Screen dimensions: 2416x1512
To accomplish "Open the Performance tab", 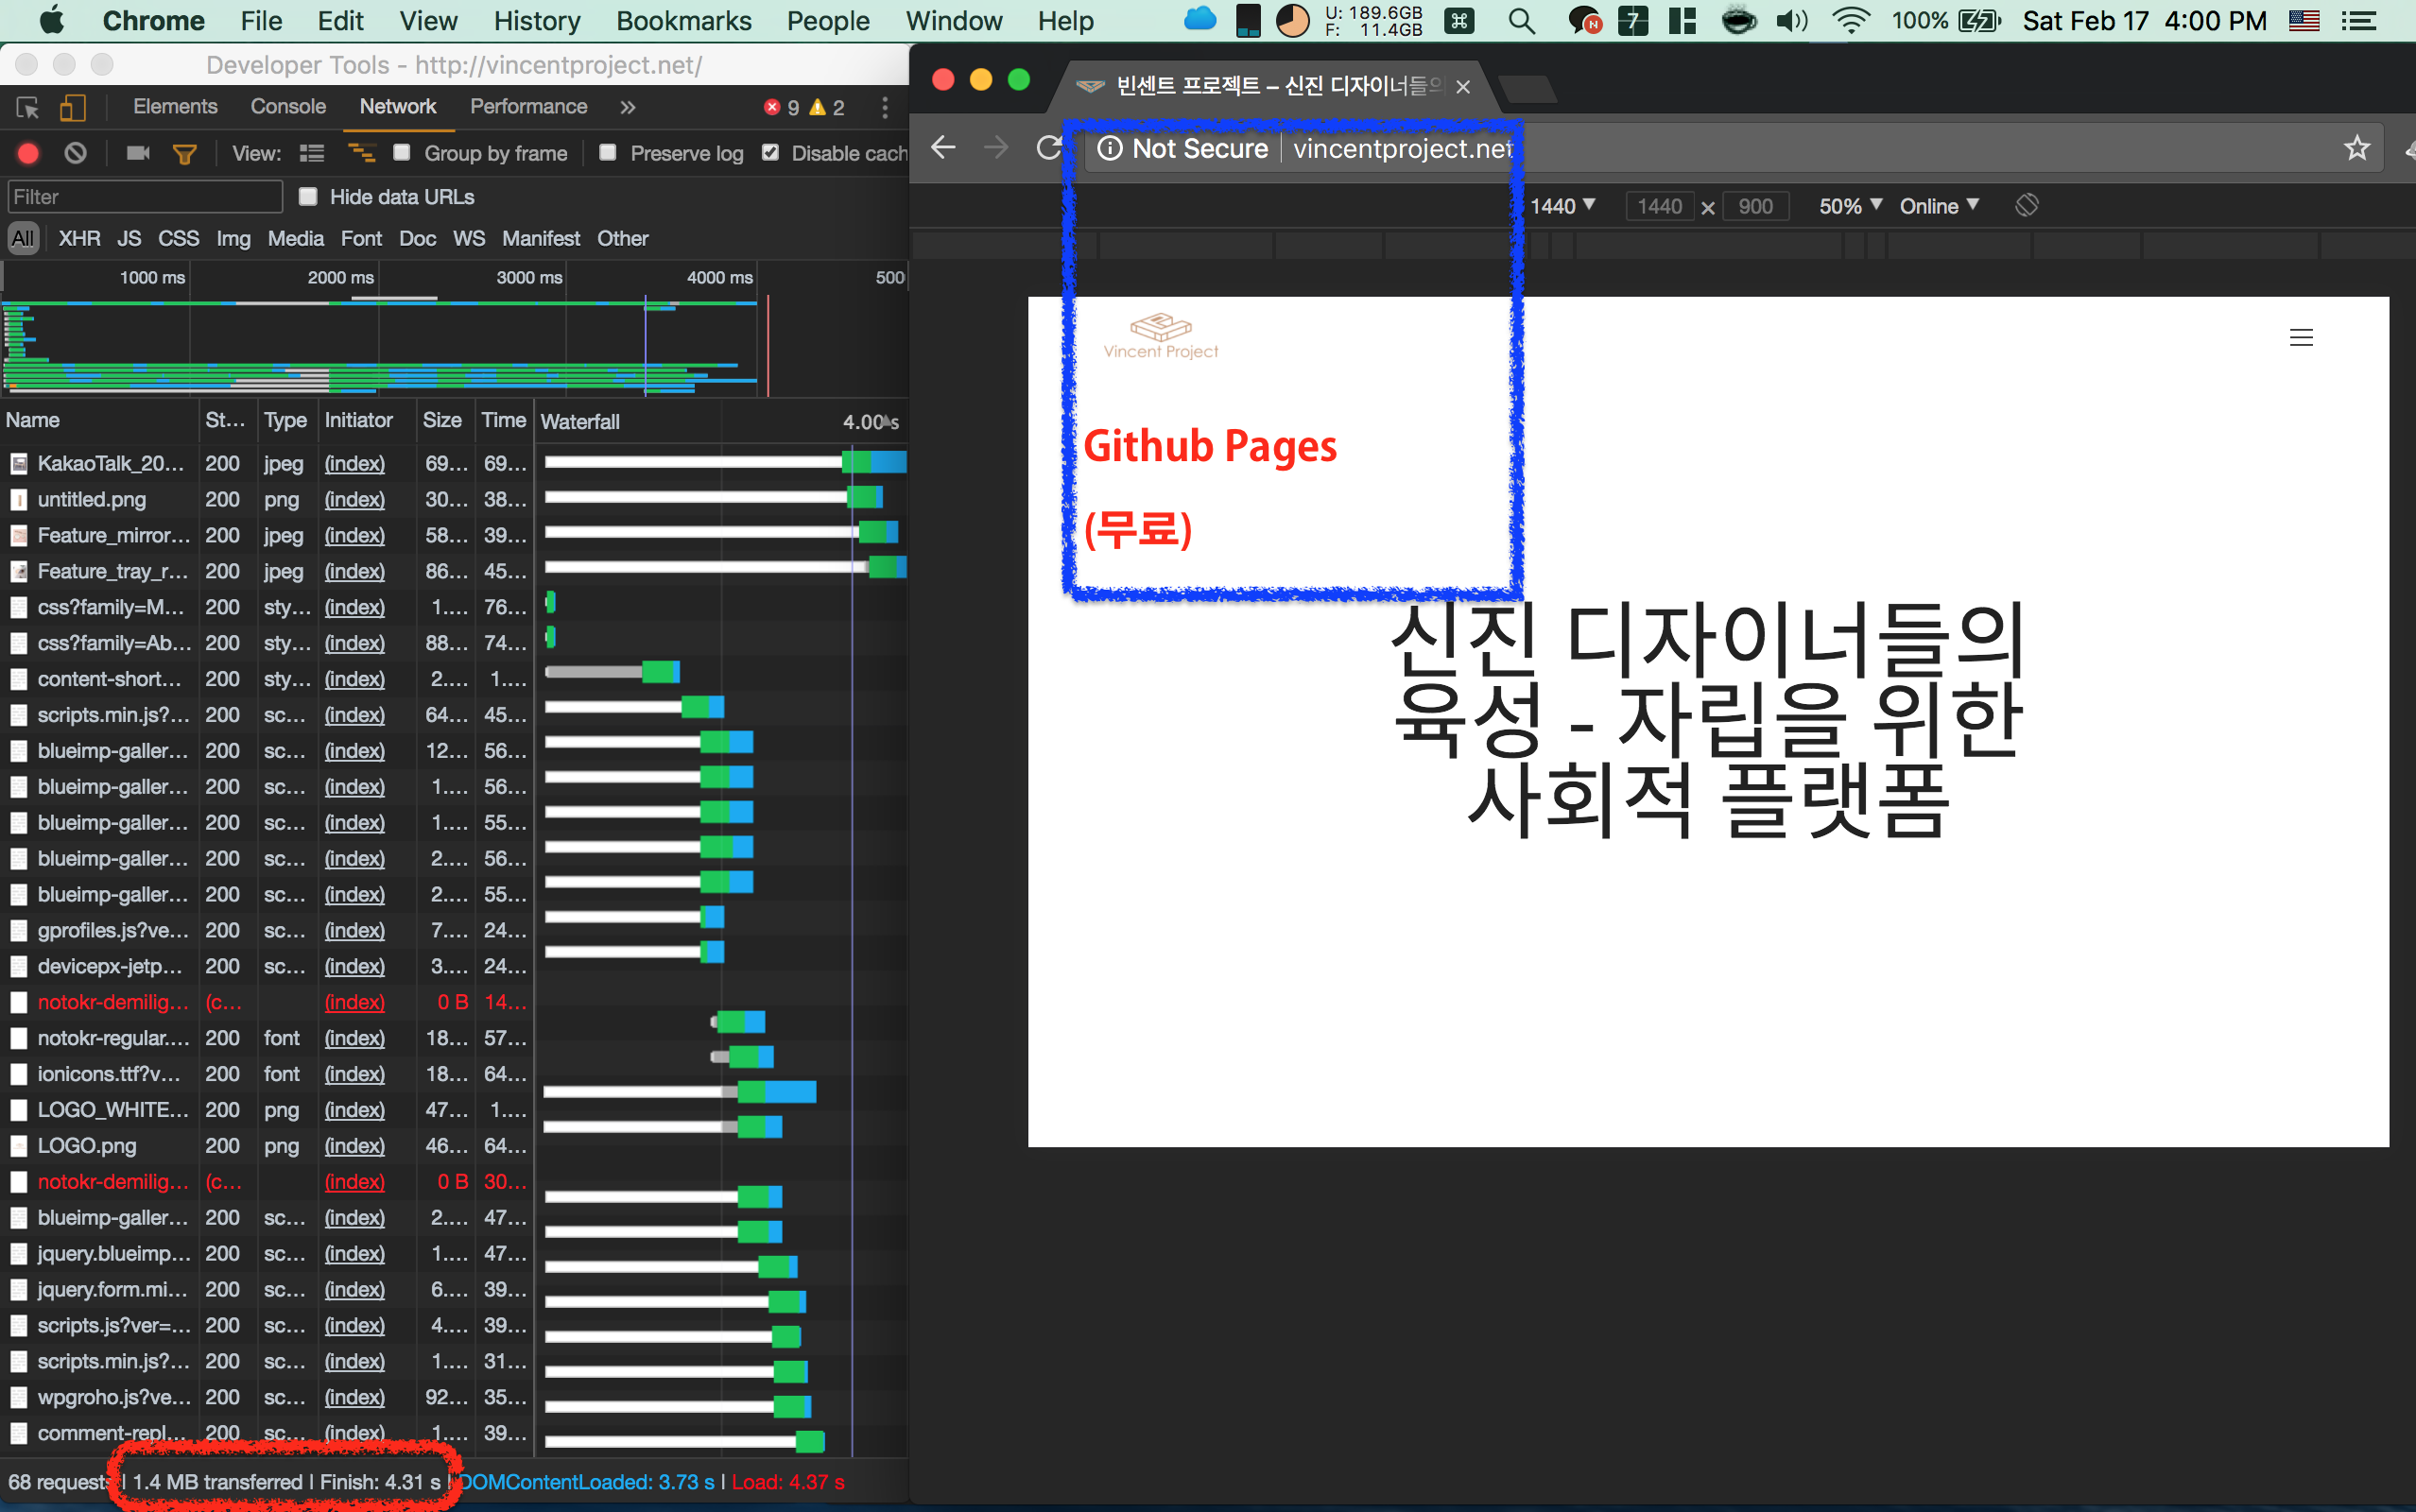I will point(528,106).
